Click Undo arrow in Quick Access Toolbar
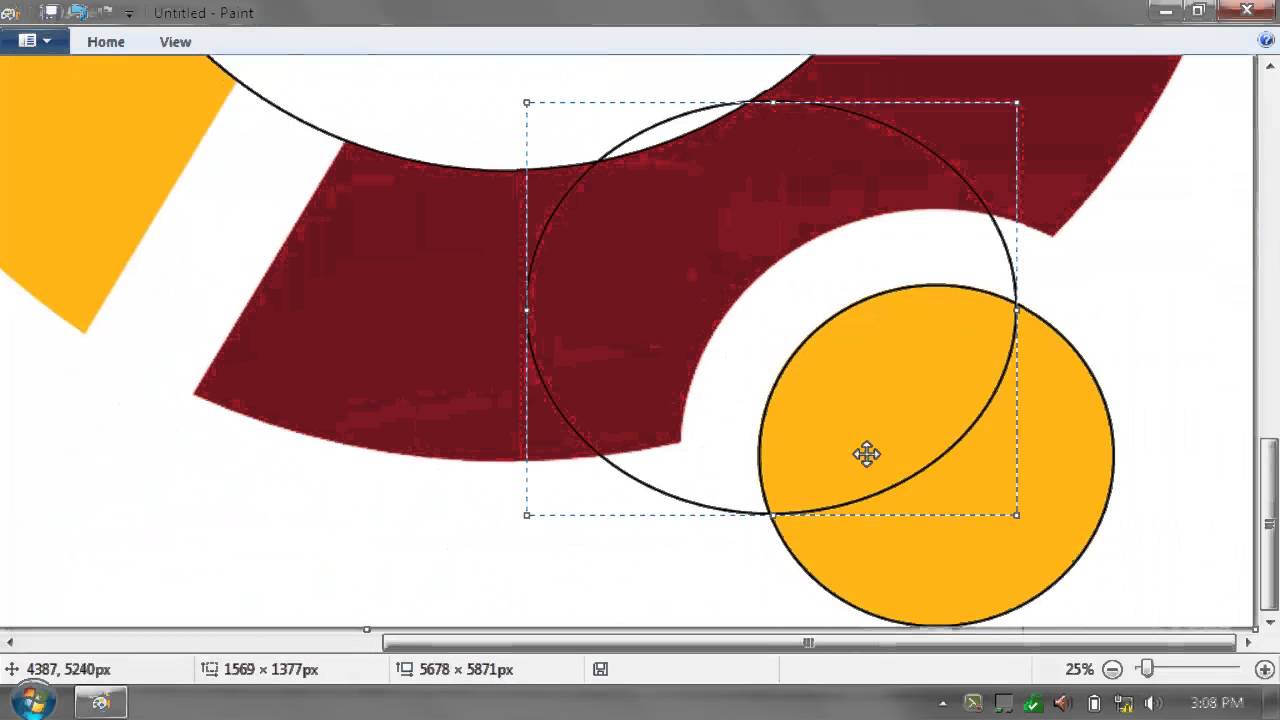This screenshot has height=720, width=1280. click(80, 13)
